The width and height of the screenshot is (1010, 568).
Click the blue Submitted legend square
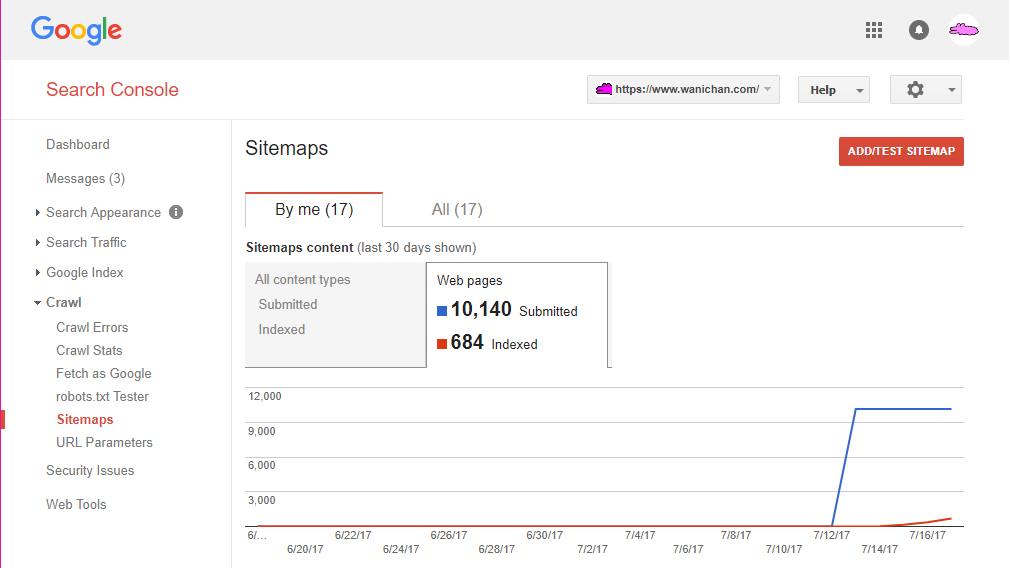442,311
